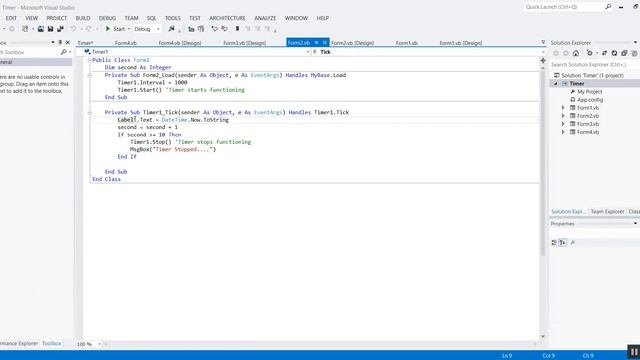The image size is (640, 360).
Task: Open the BUILD menu
Action: 83,18
